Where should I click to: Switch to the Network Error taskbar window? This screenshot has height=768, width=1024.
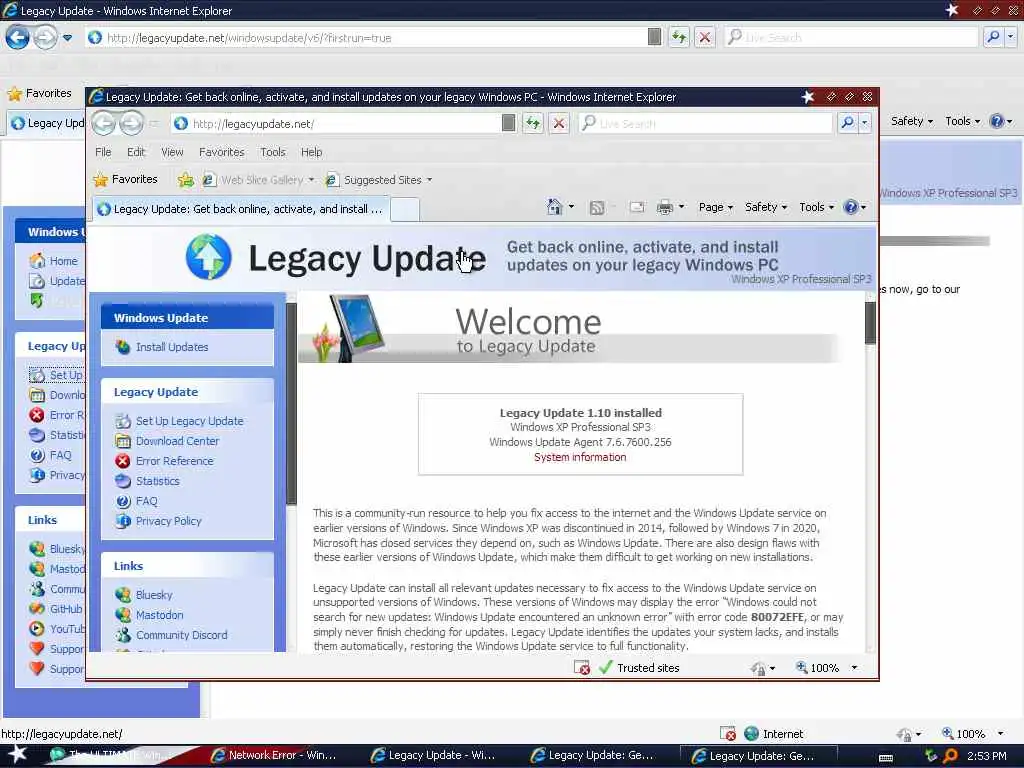(274, 756)
